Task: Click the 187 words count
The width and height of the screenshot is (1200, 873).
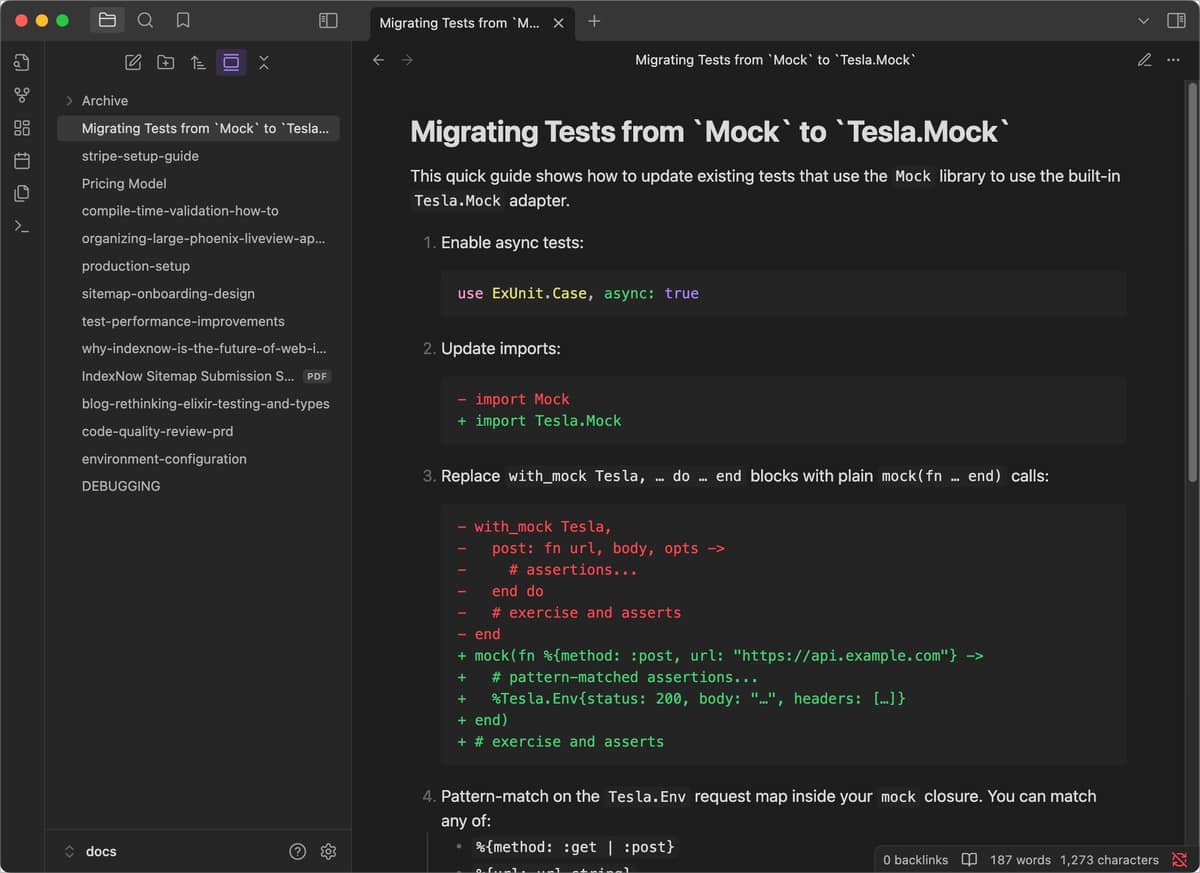Action: (1020, 860)
